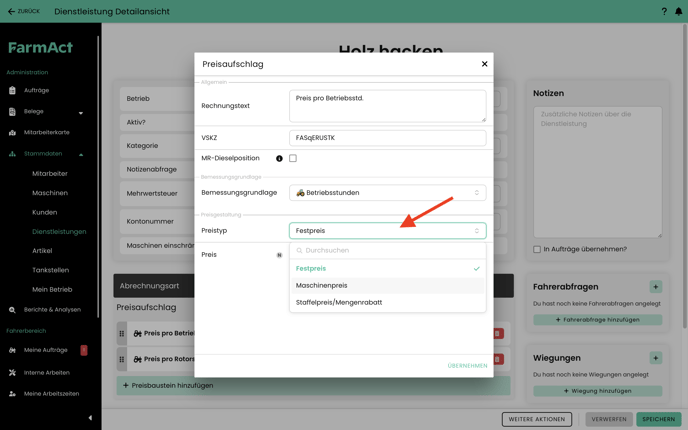Delete the Preis pro Betriebsstd. price block
Viewport: 688px width, 430px height.
click(x=498, y=333)
